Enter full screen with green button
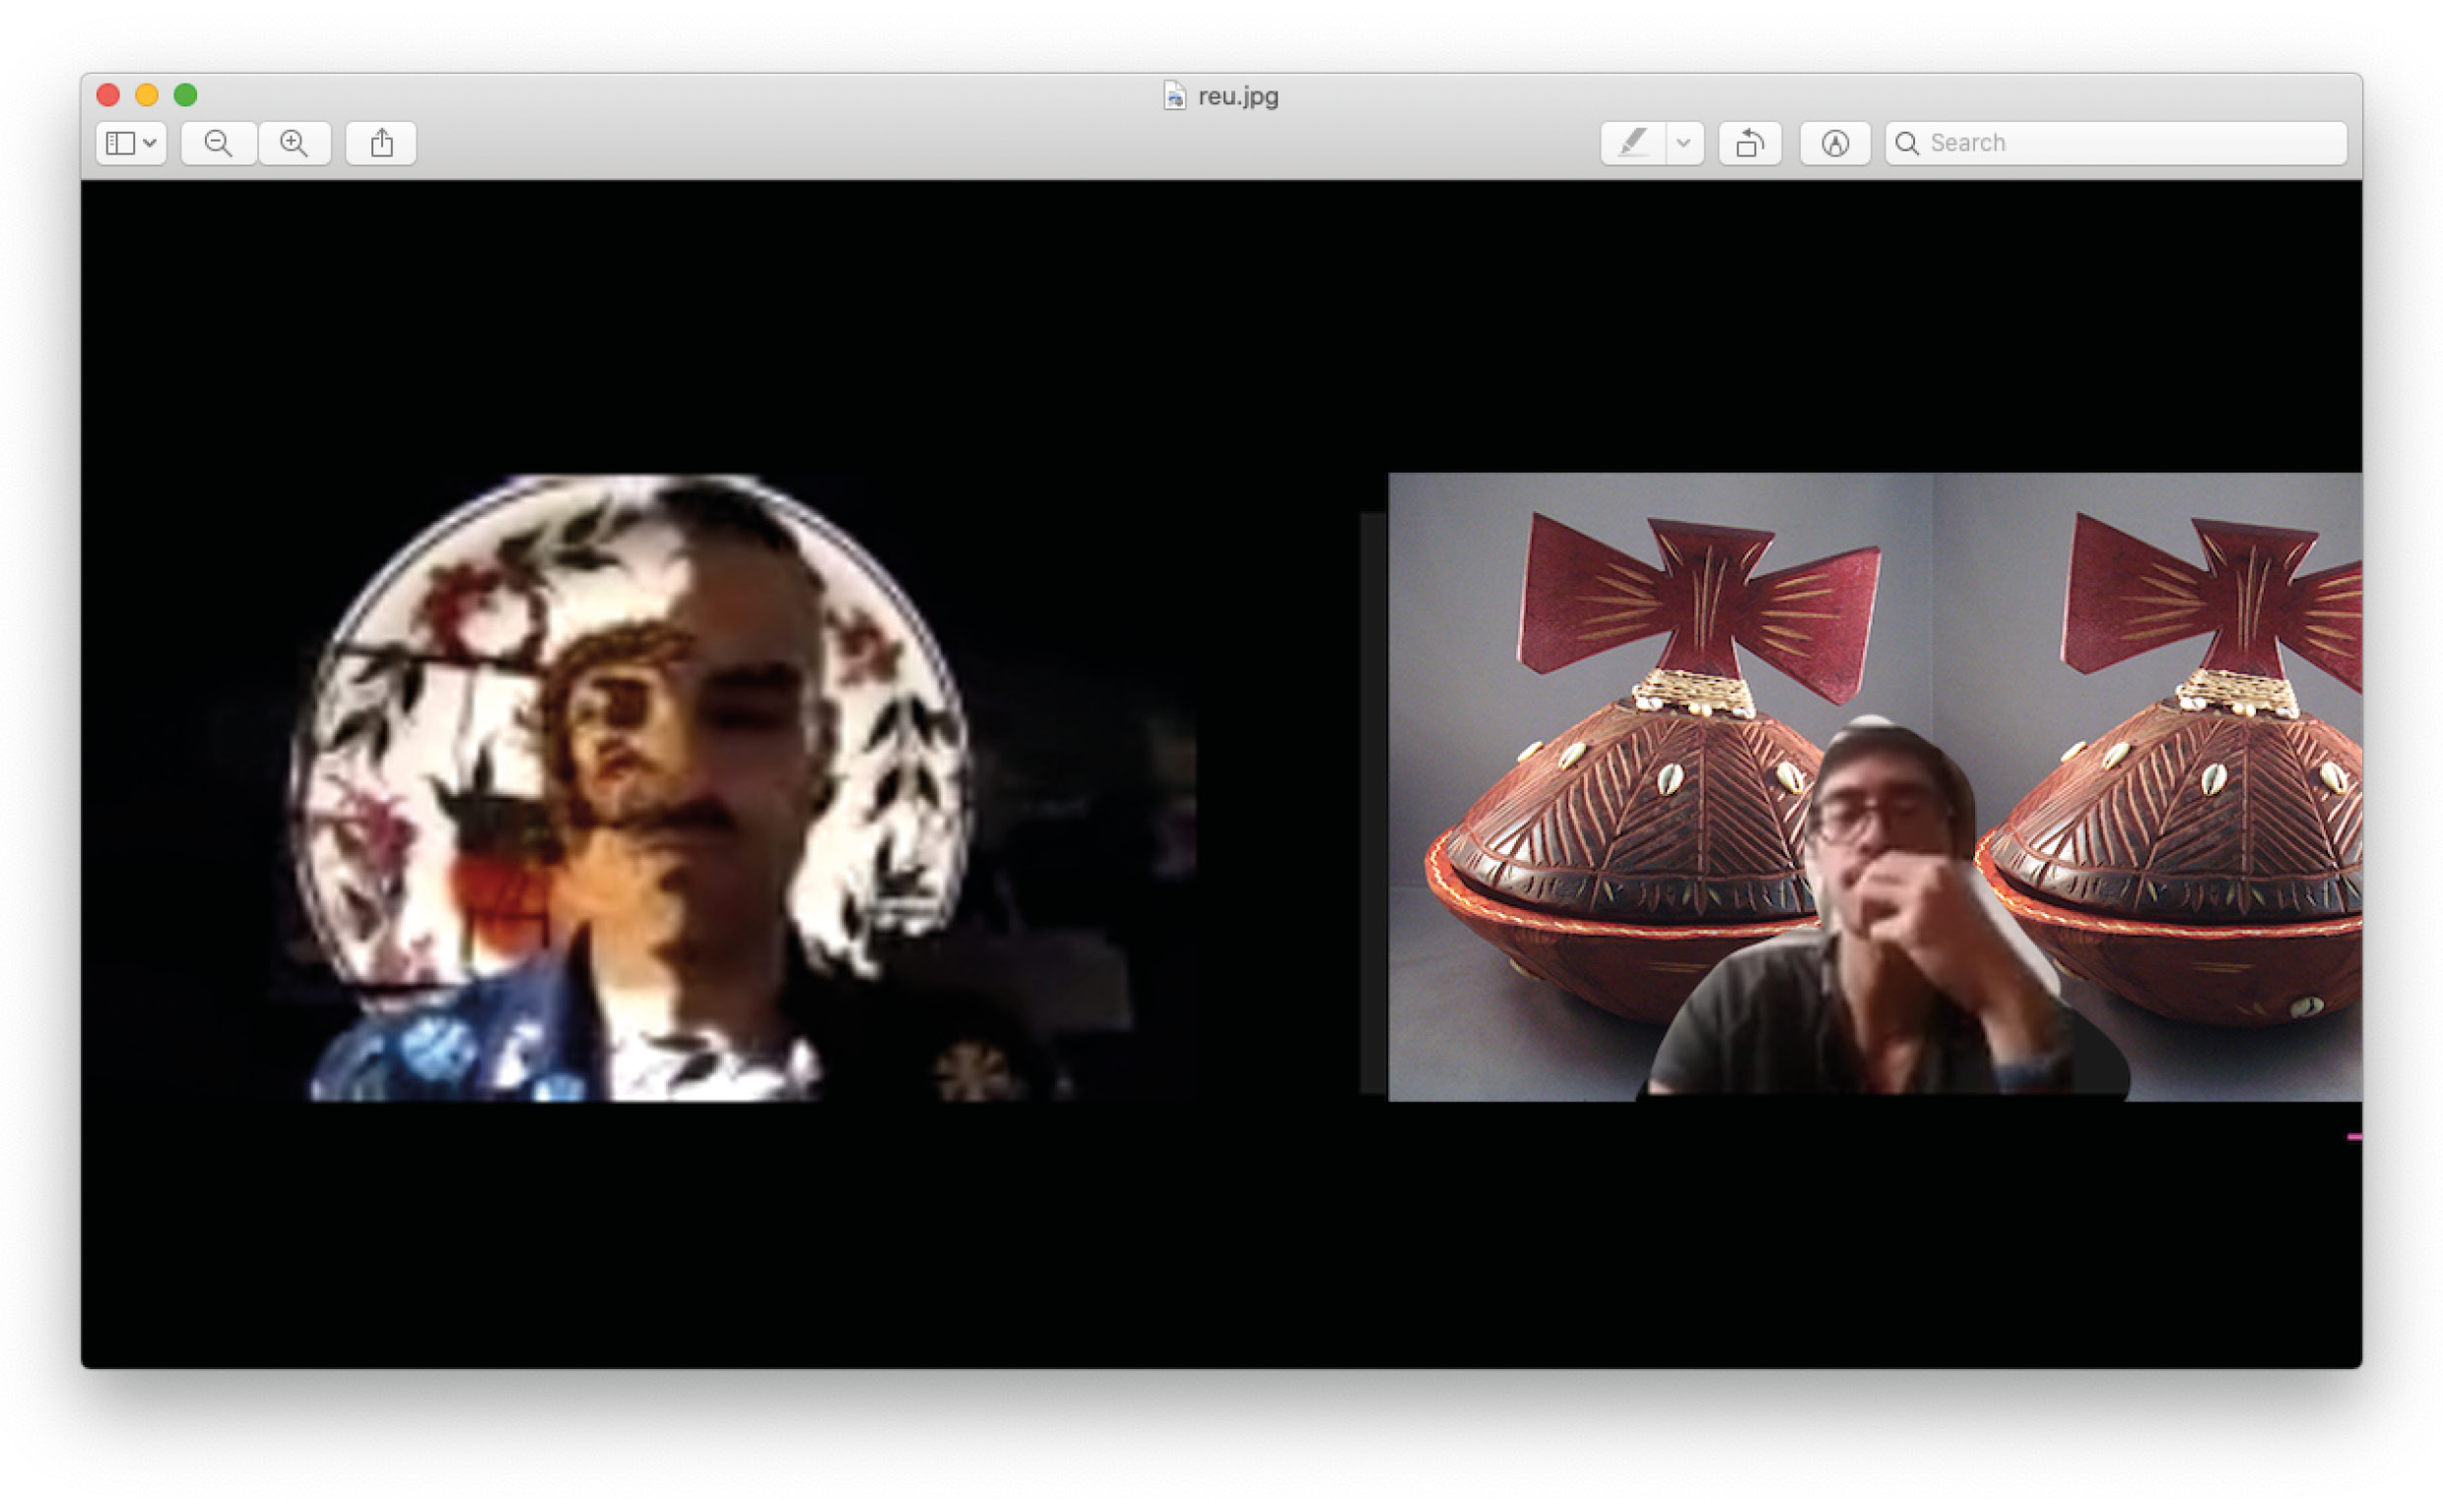The width and height of the screenshot is (2443, 1512). tap(186, 95)
